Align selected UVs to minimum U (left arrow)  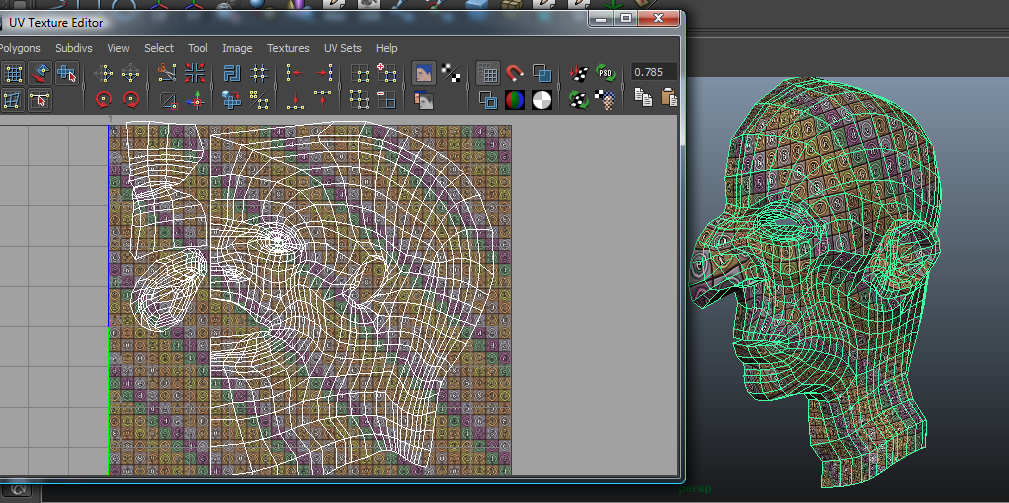pos(295,73)
